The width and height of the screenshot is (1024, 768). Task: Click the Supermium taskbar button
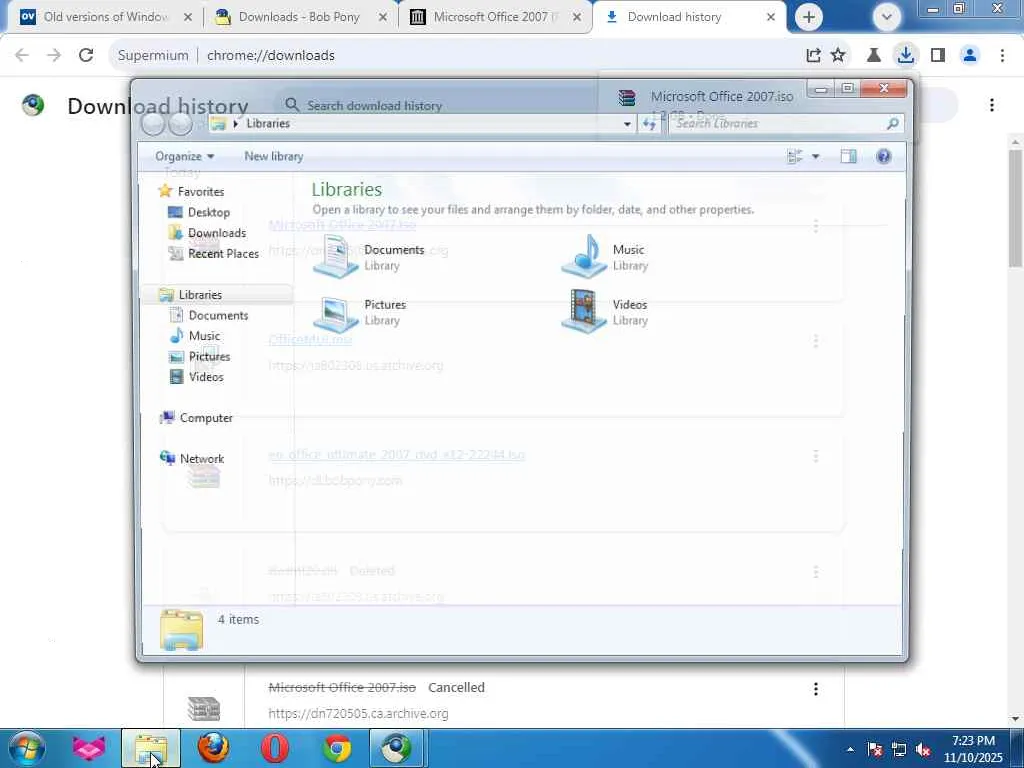point(398,748)
